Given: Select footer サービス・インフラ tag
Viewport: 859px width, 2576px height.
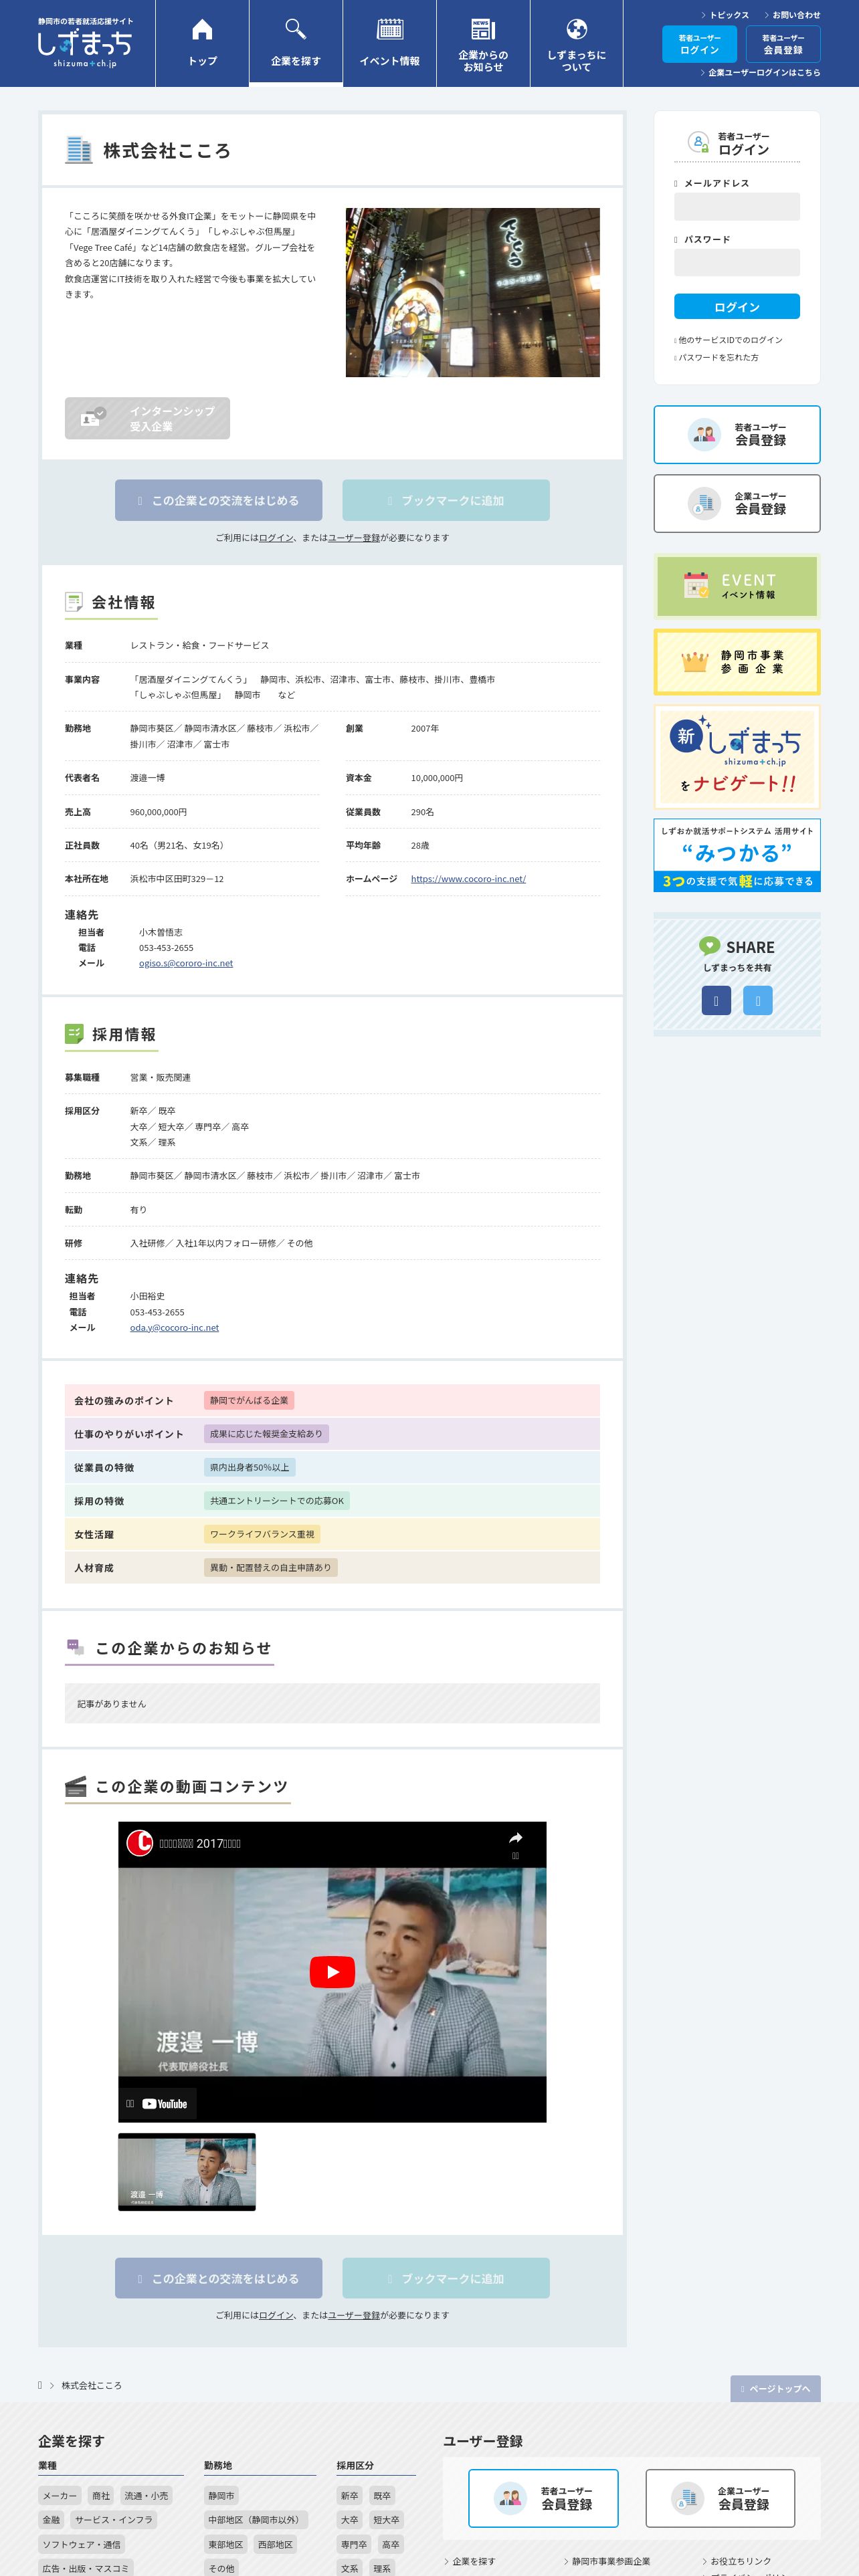Looking at the screenshot, I should [113, 2520].
